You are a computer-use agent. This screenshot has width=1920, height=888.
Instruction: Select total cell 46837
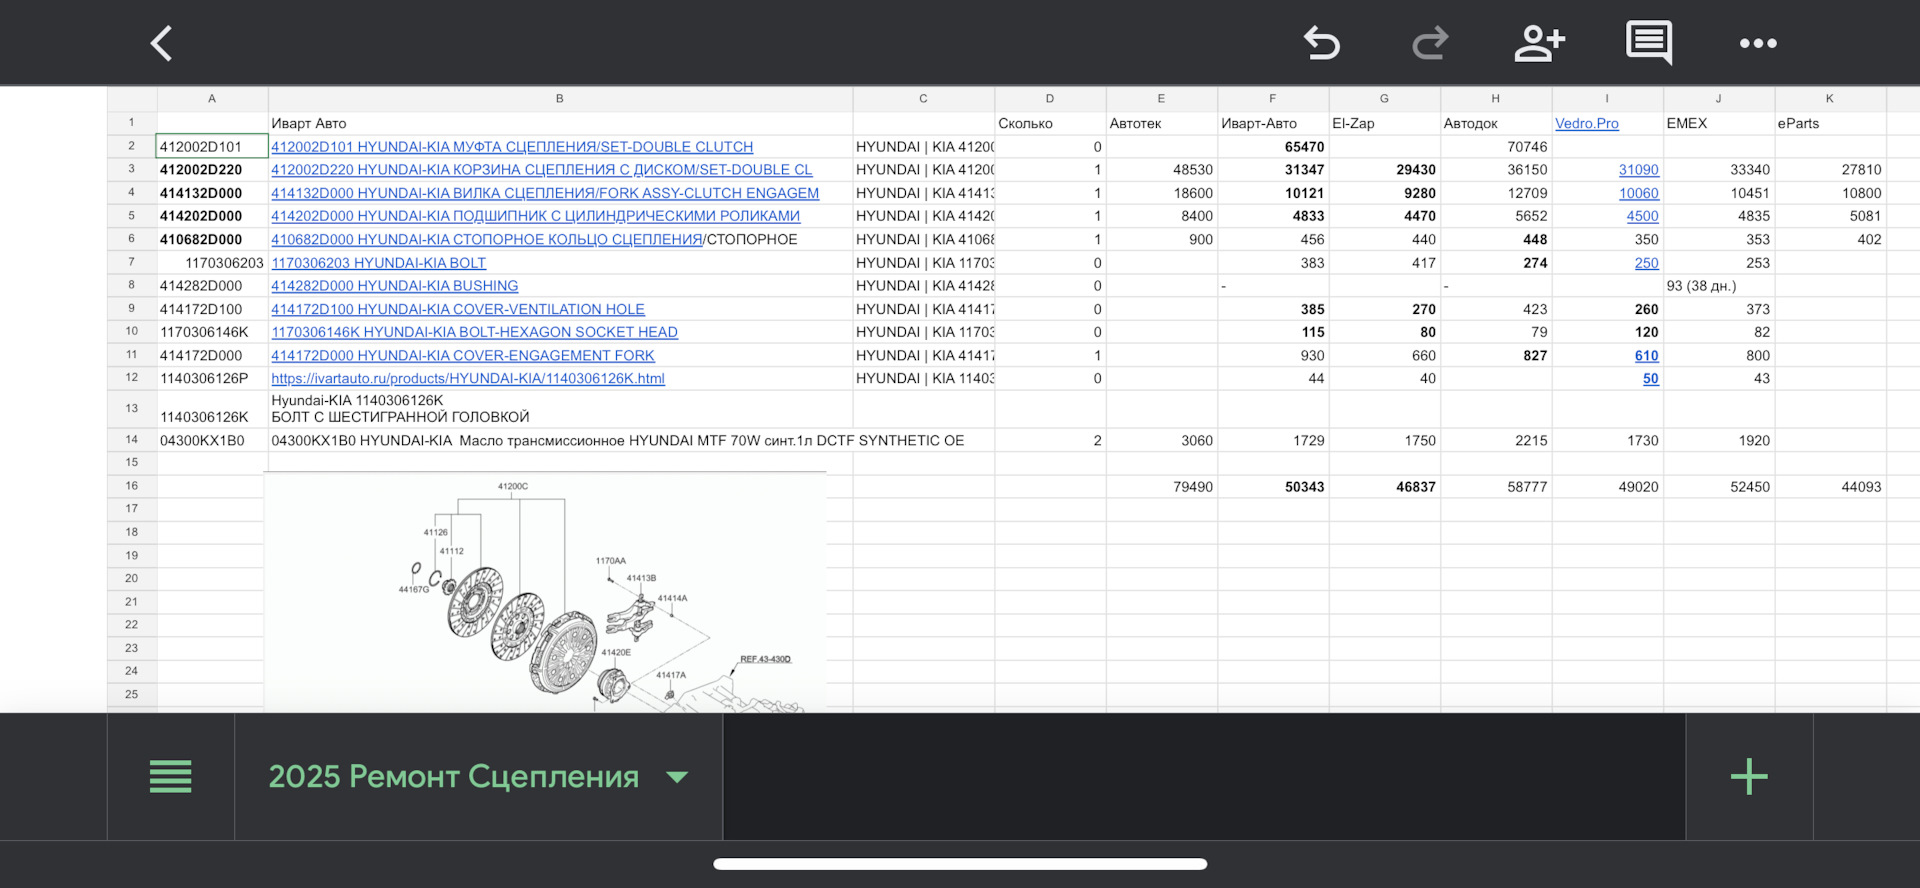tap(1384, 487)
